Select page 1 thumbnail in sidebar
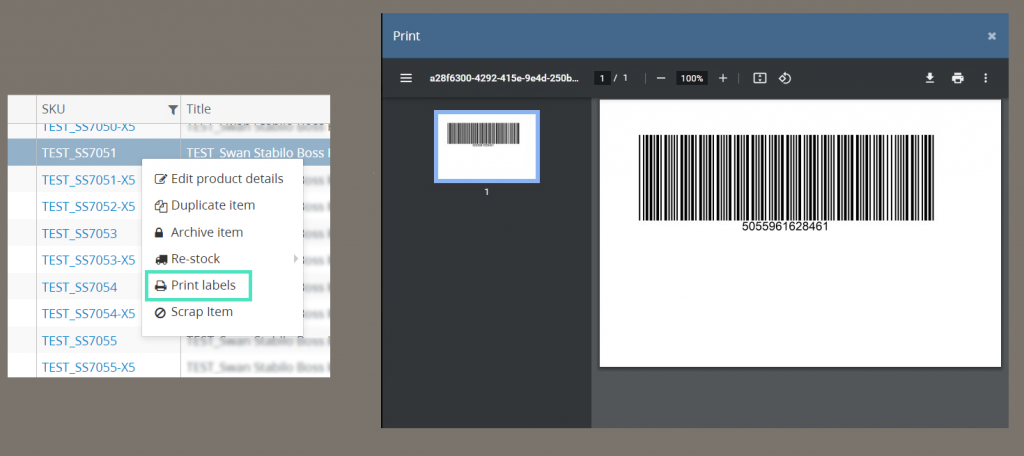This screenshot has height=456, width=1024. click(487, 146)
